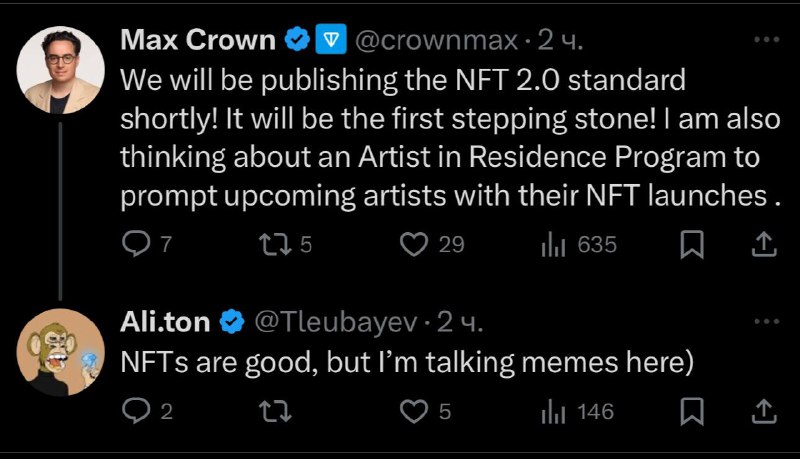Open more options on Ali.ton's reply
This screenshot has width=800, height=459.
767,321
